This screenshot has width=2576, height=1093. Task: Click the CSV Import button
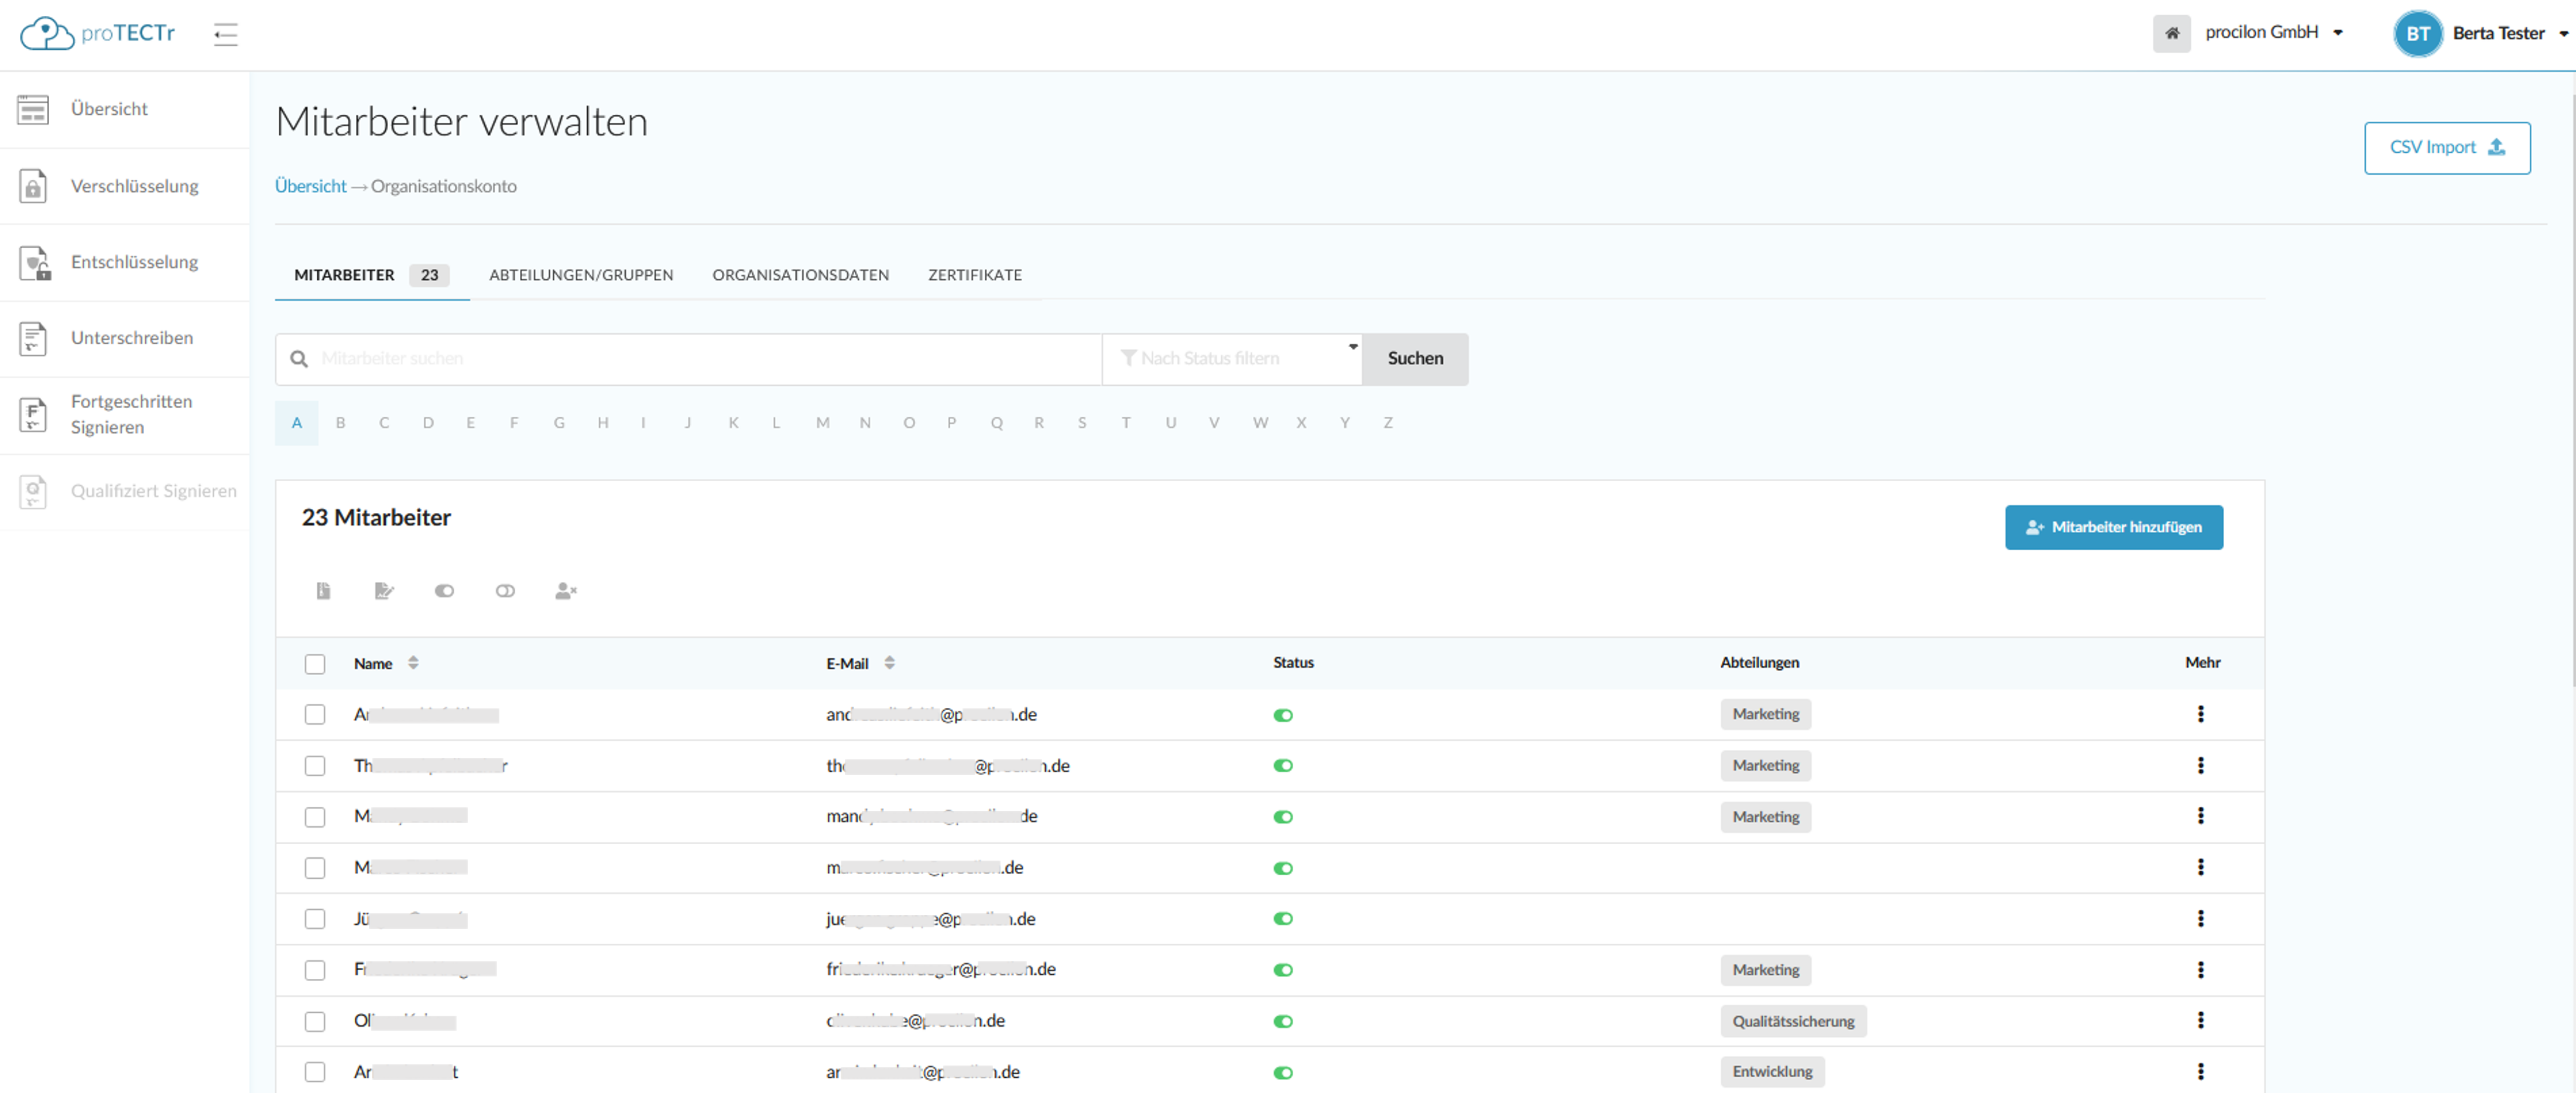(2446, 148)
